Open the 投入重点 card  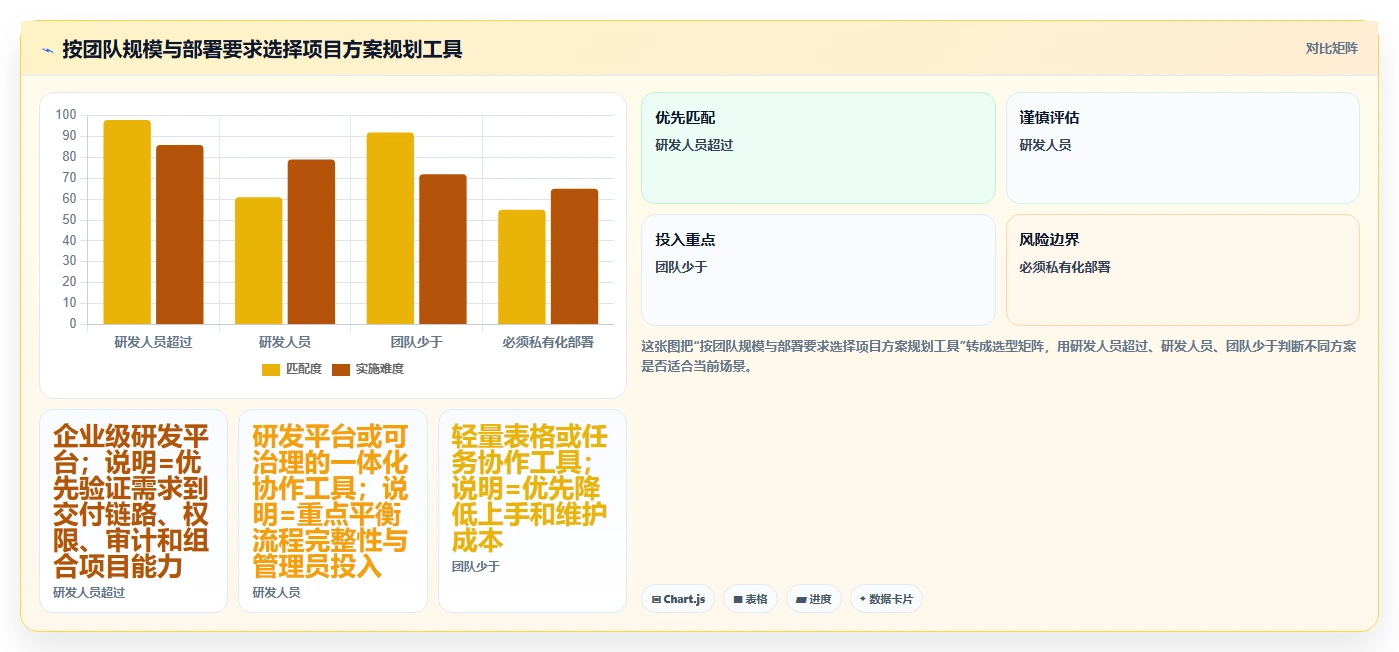[818, 270]
